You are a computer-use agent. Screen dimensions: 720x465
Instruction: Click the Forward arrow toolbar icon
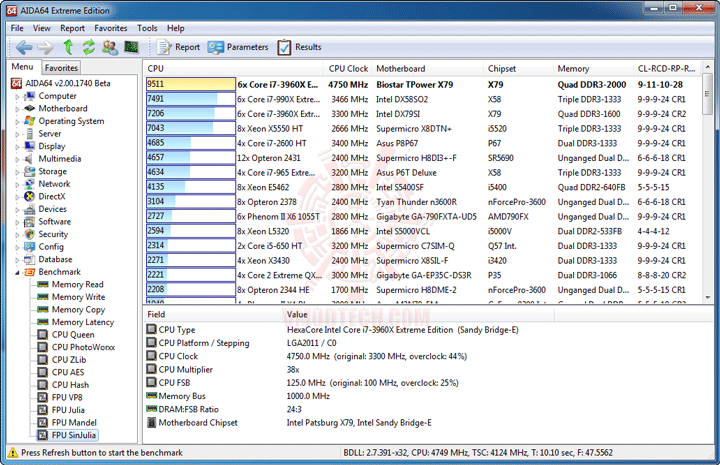[45, 47]
